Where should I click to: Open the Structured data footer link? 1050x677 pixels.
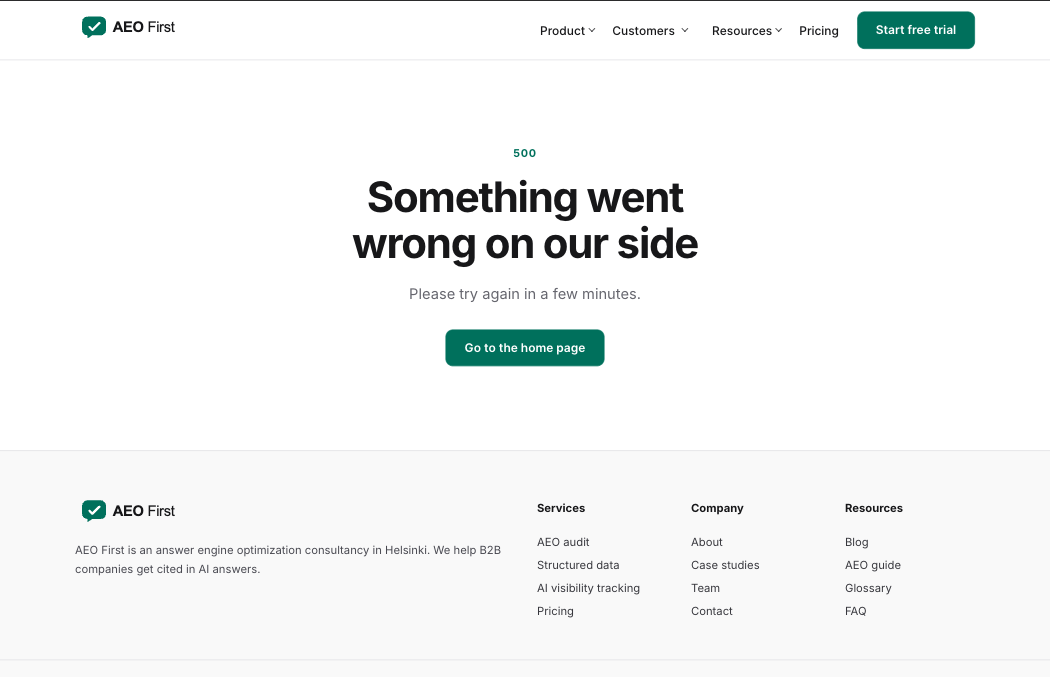pyautogui.click(x=578, y=565)
